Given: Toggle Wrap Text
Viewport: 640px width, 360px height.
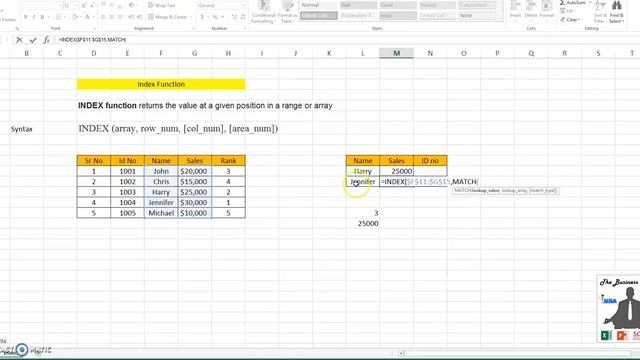Looking at the screenshot, I should [161, 5].
